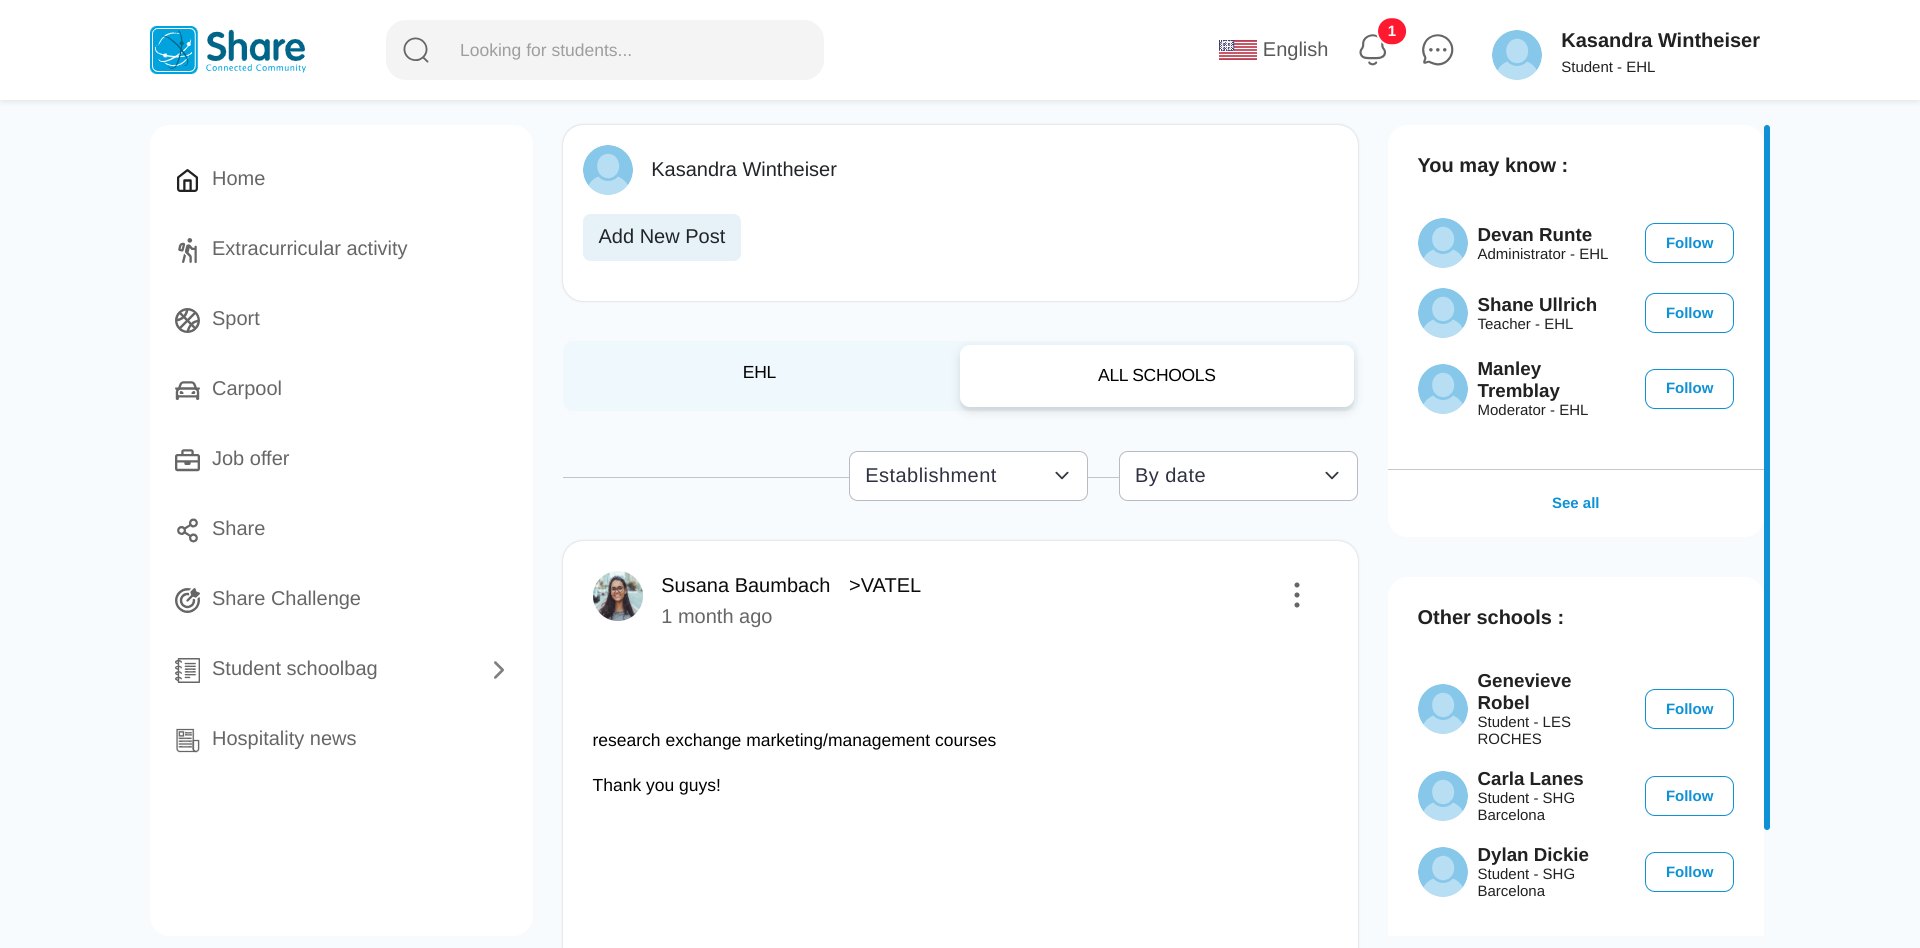Open the By date sort dropdown

tap(1237, 476)
